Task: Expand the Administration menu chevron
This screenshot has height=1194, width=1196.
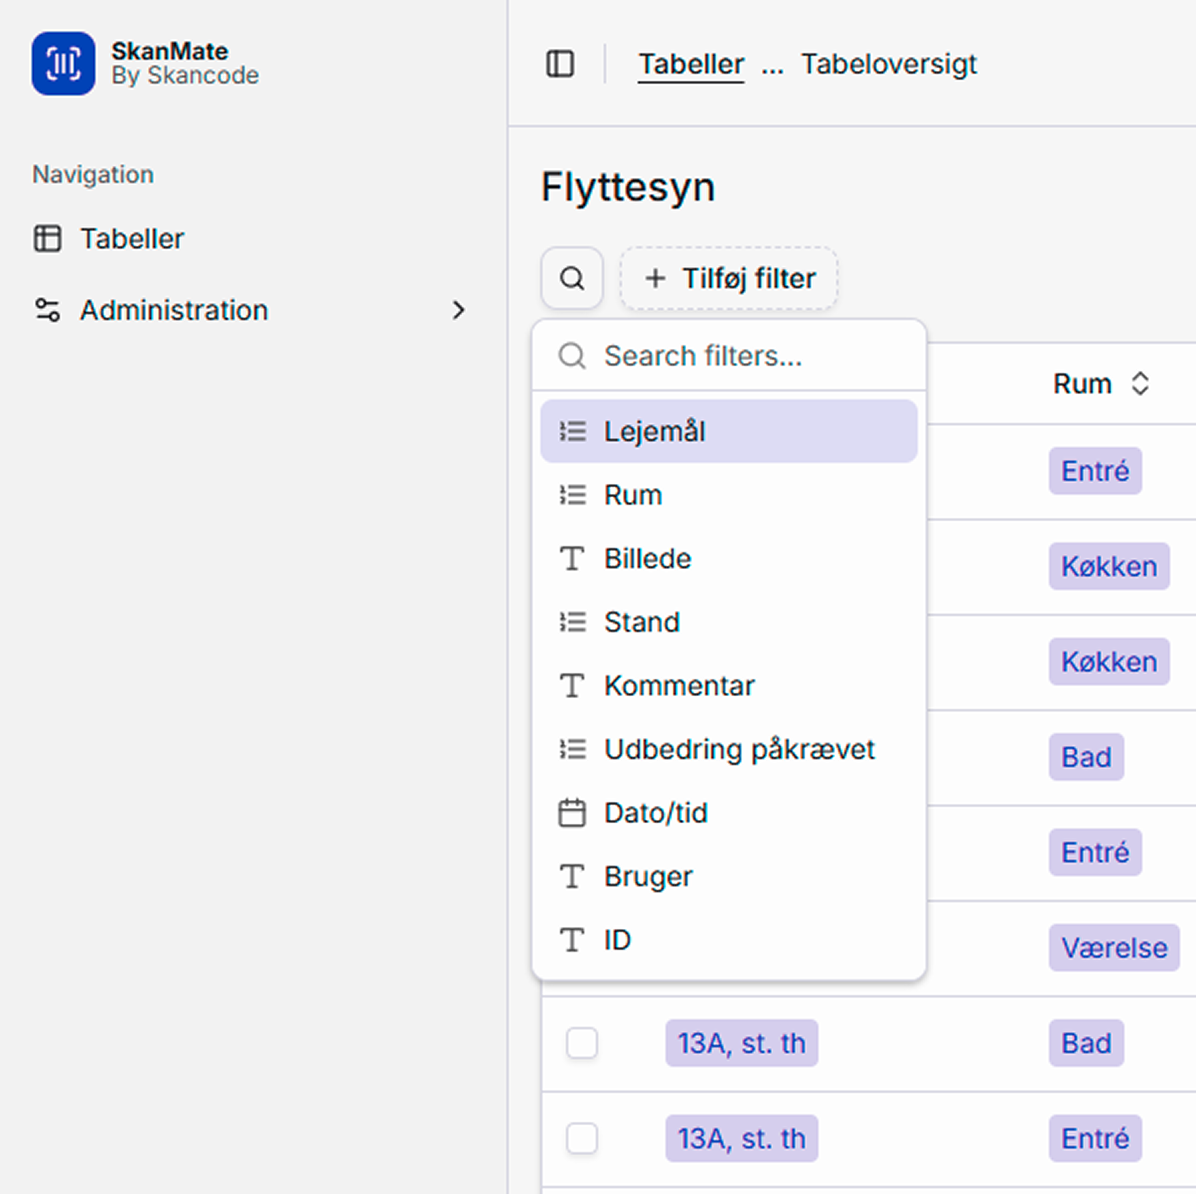Action: pyautogui.click(x=458, y=310)
